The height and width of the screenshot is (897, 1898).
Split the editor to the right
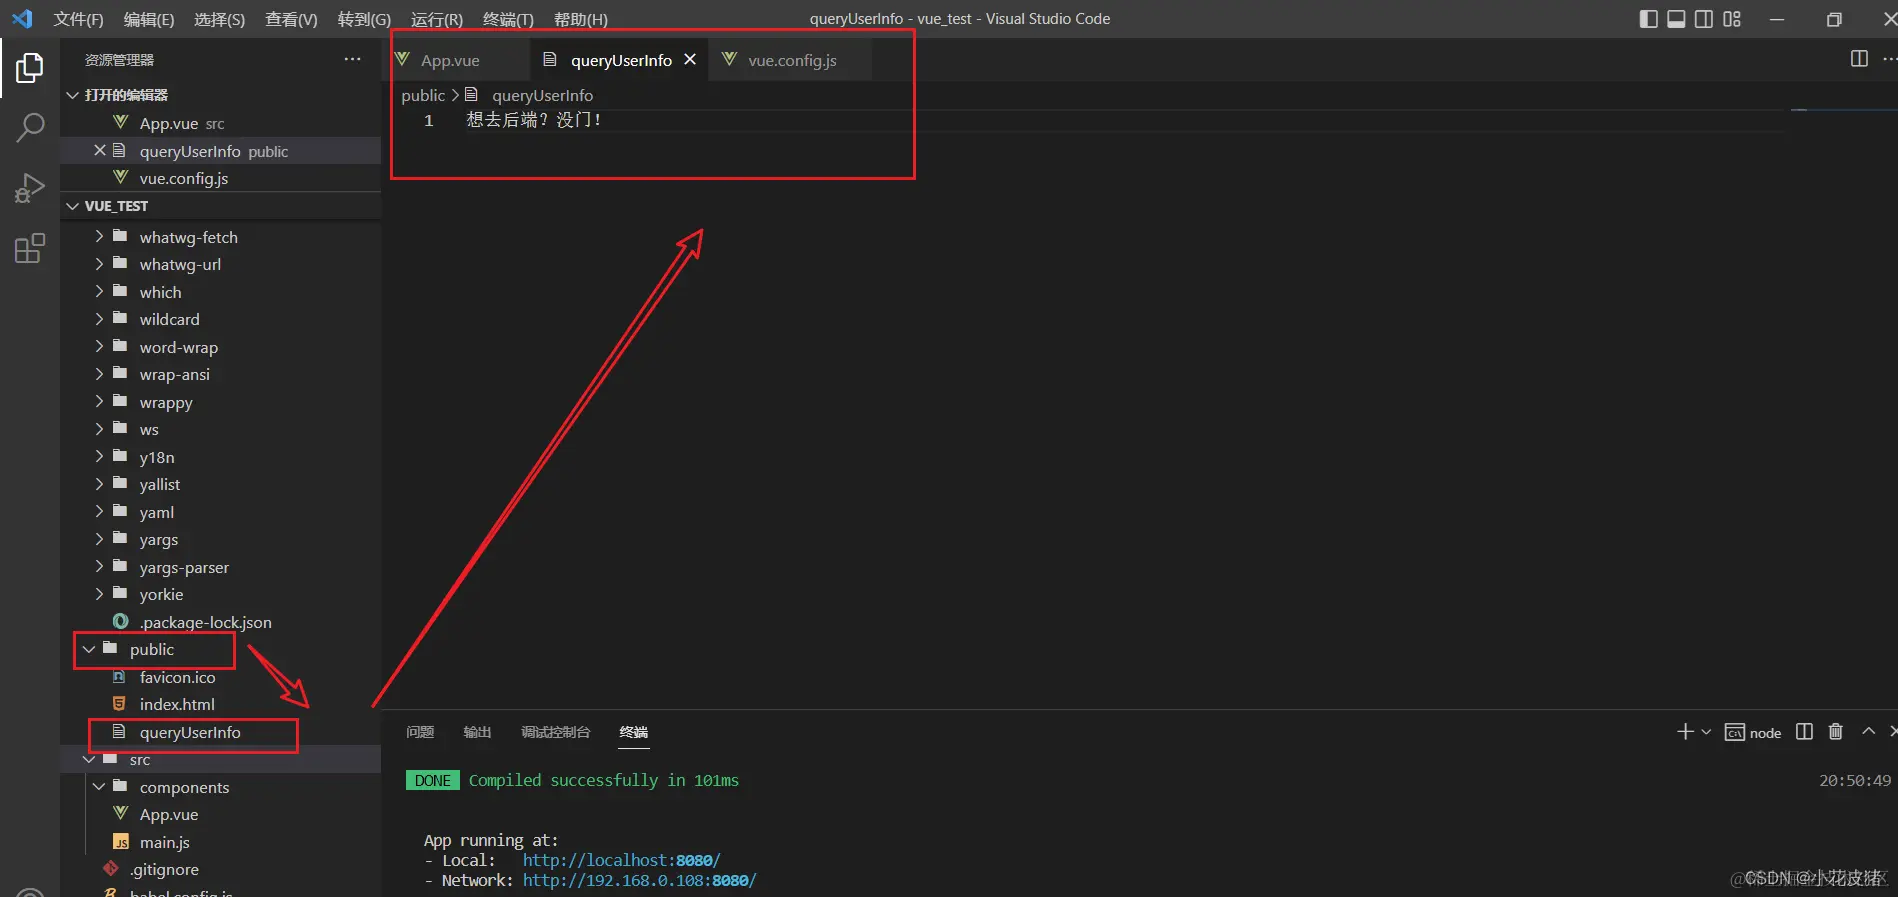(1859, 59)
